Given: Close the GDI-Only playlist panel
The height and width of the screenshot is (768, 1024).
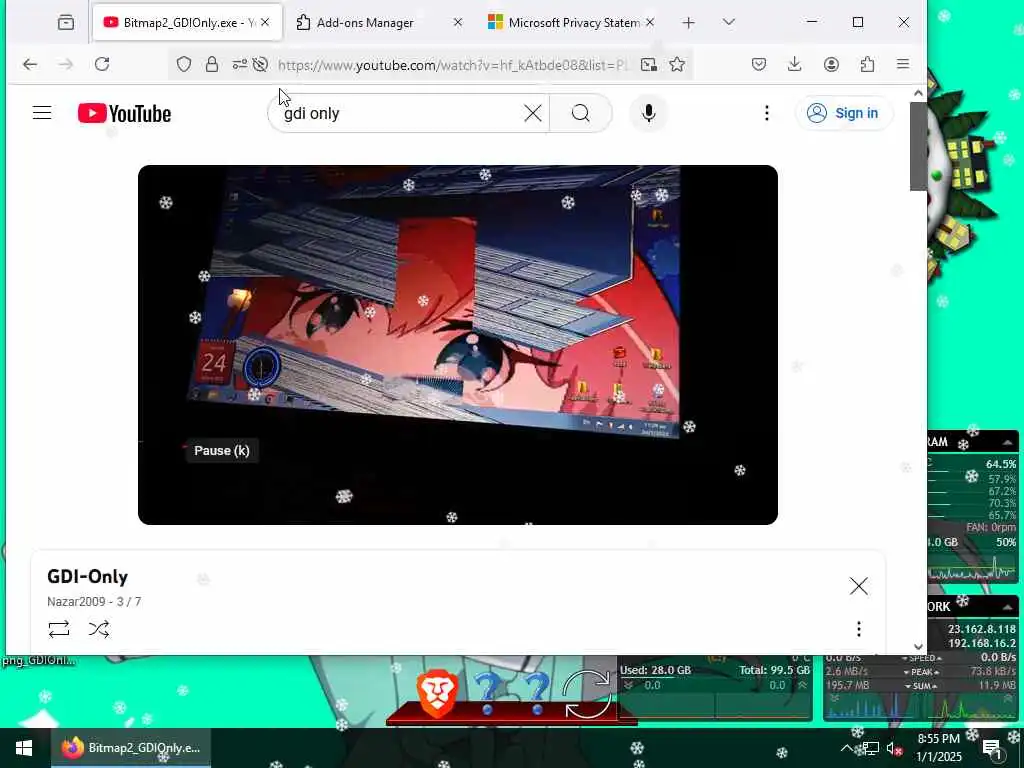Looking at the screenshot, I should tap(859, 586).
